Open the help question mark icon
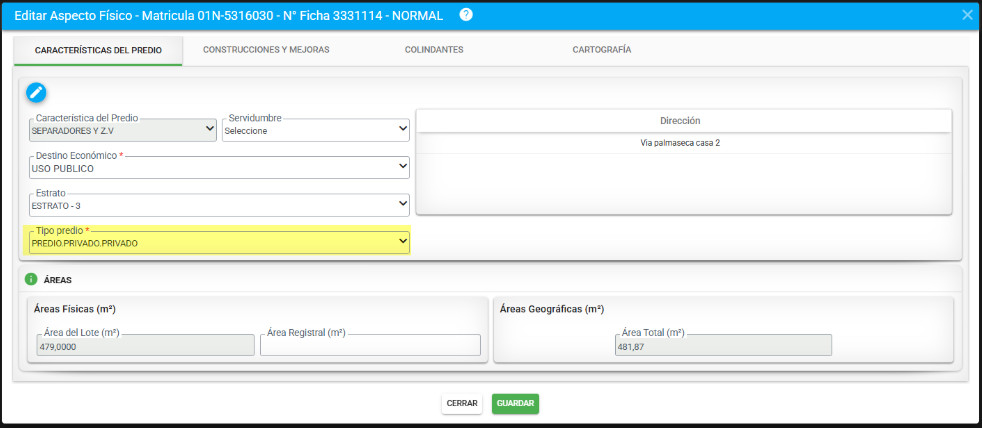The height and width of the screenshot is (428, 982). click(x=466, y=15)
